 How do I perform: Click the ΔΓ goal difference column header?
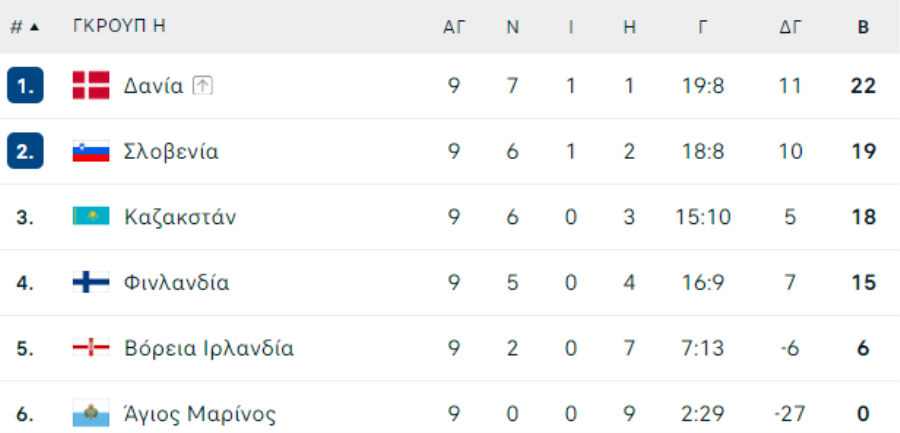(790, 27)
